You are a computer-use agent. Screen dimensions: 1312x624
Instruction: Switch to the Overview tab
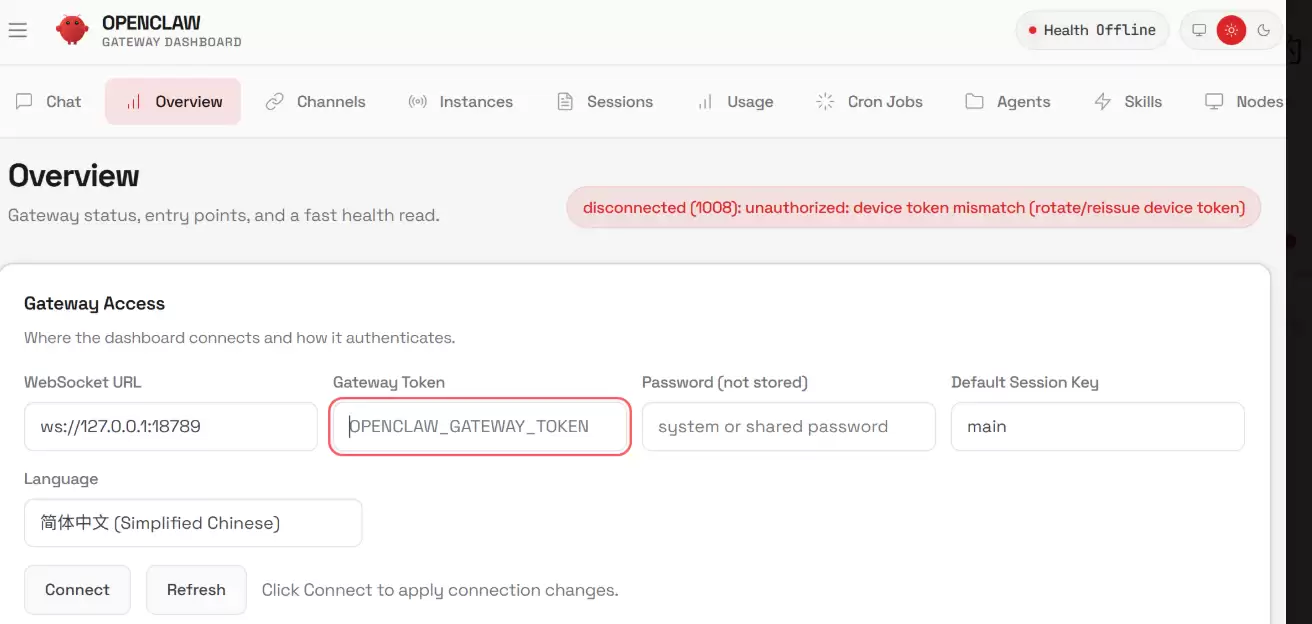pyautogui.click(x=172, y=101)
